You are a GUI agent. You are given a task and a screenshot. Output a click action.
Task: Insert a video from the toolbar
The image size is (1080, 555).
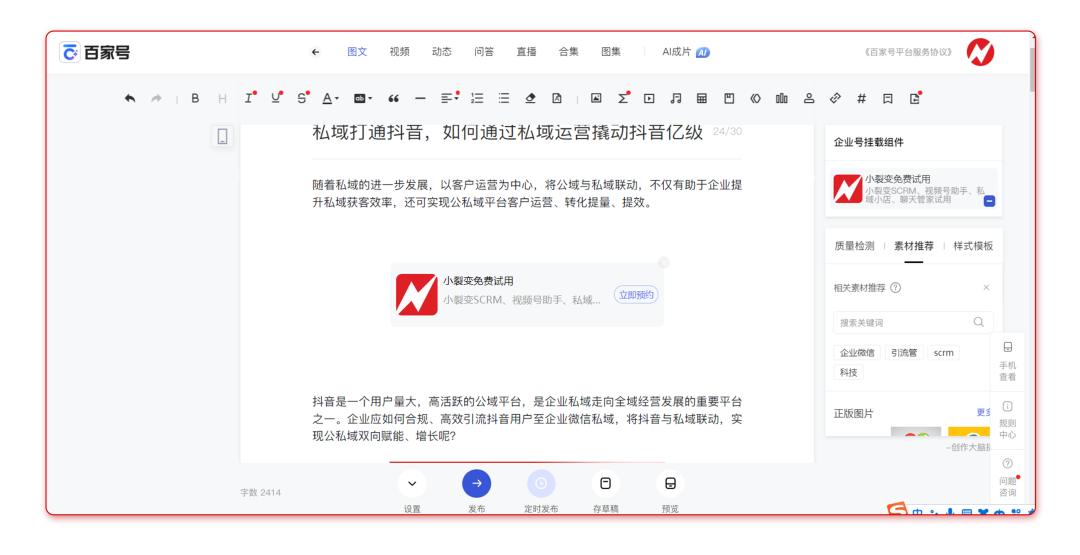click(649, 98)
